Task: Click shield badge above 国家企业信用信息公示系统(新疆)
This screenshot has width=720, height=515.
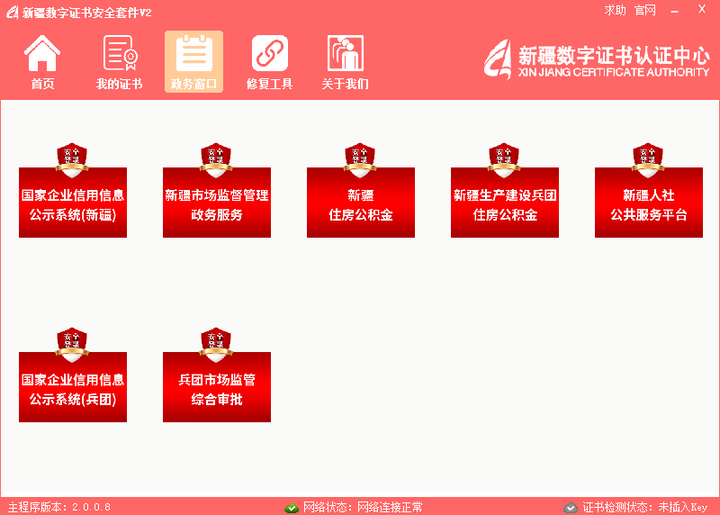Action: coord(72,160)
